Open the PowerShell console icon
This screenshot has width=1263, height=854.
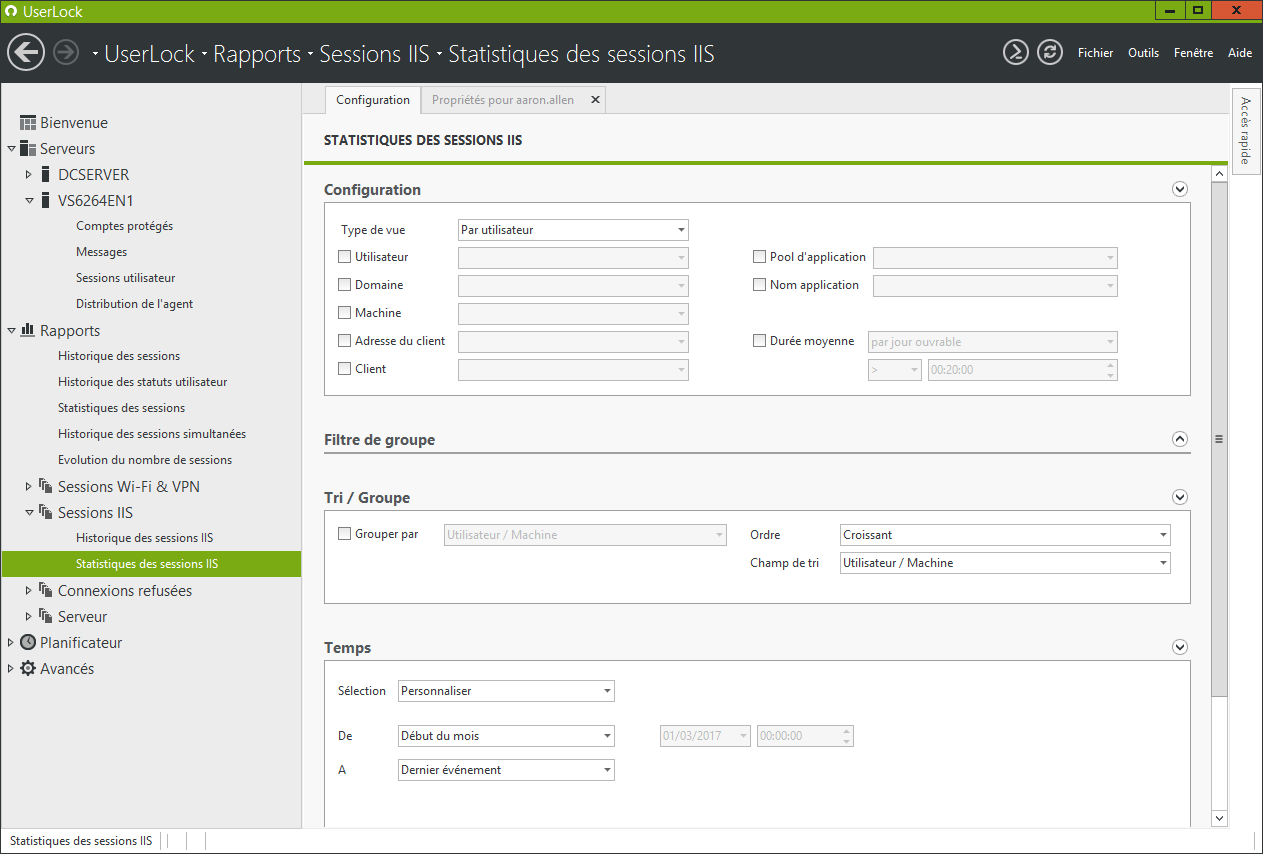click(x=1016, y=52)
